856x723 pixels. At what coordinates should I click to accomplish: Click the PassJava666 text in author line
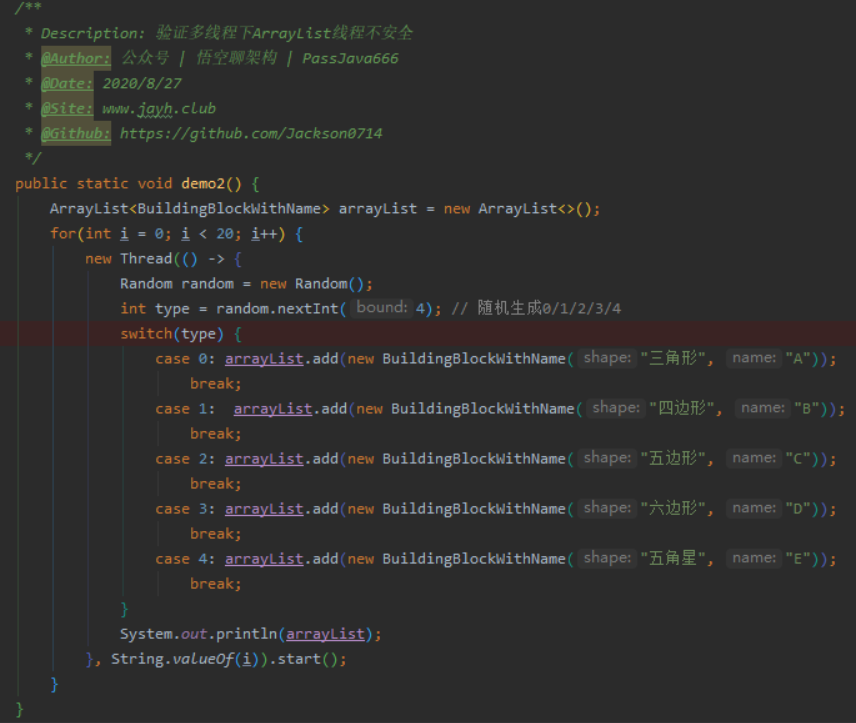350,58
